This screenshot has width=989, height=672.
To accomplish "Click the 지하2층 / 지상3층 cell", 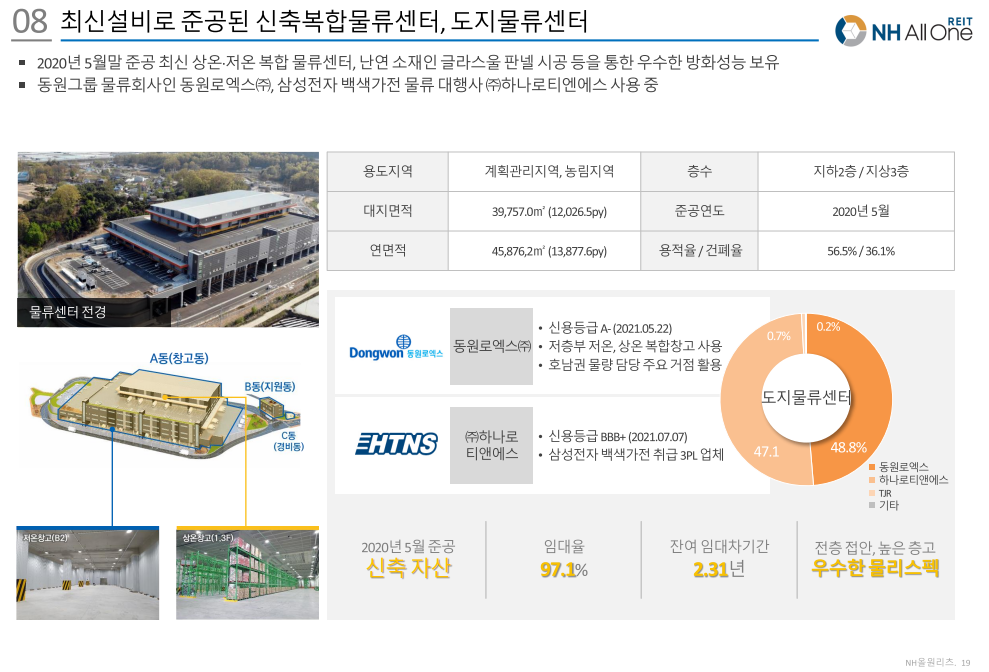I will point(856,172).
